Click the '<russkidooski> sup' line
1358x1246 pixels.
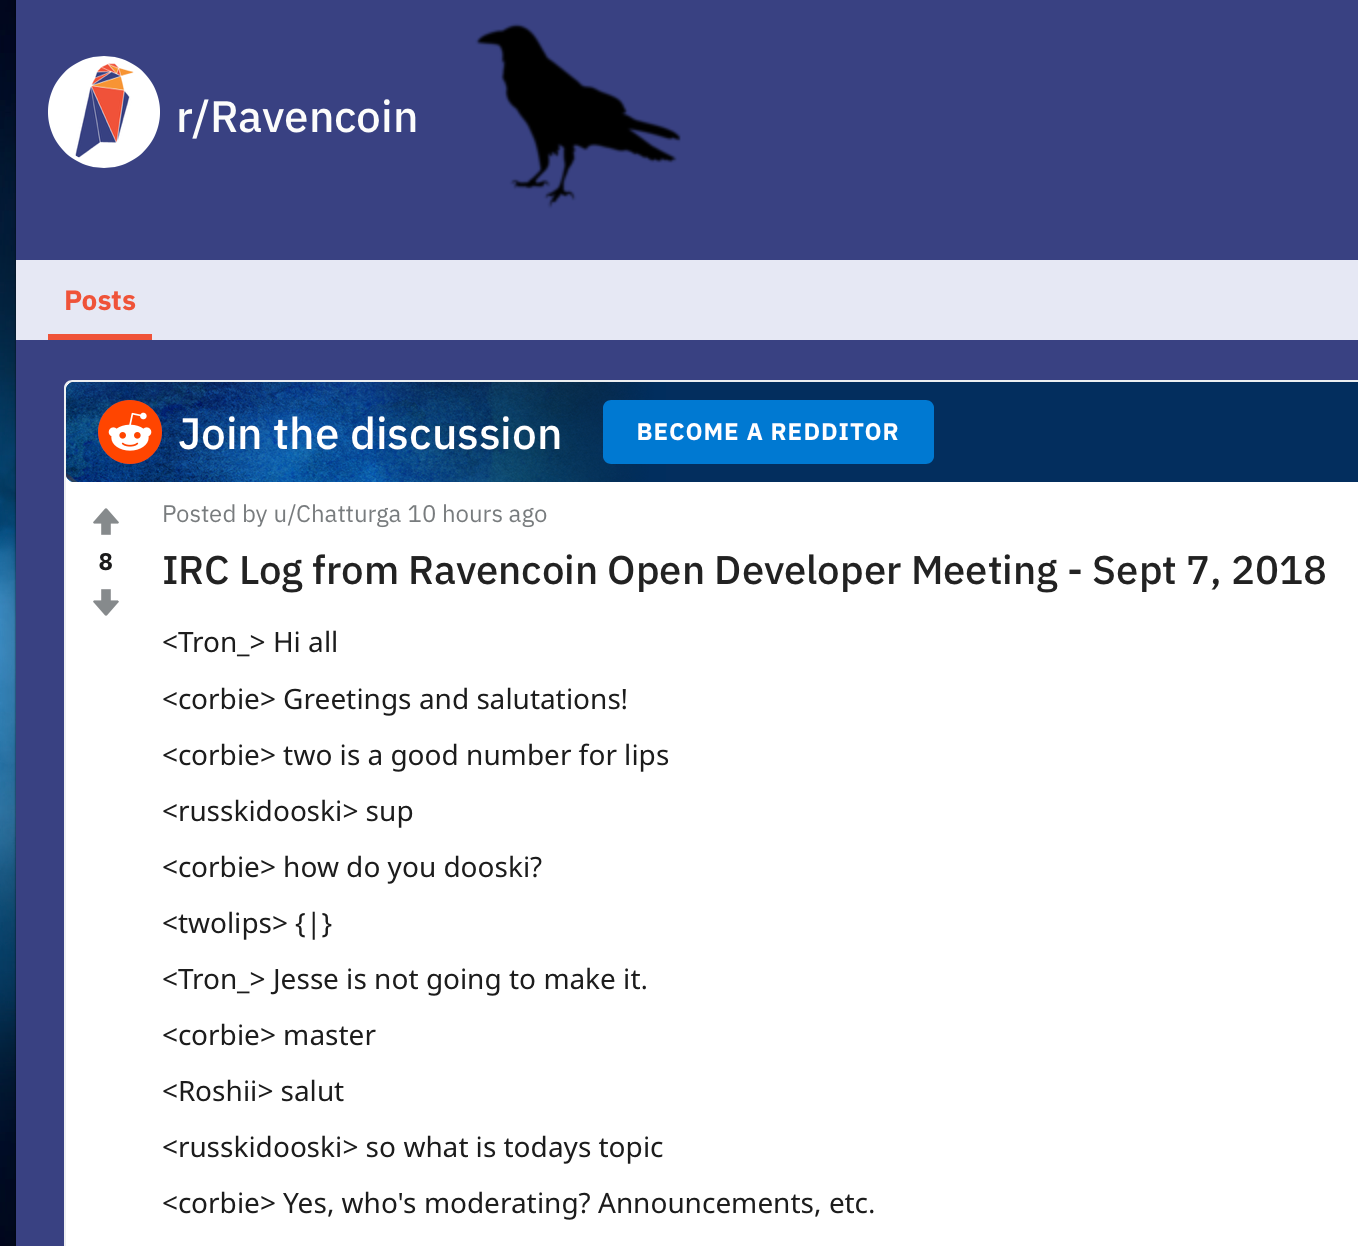[x=288, y=811]
